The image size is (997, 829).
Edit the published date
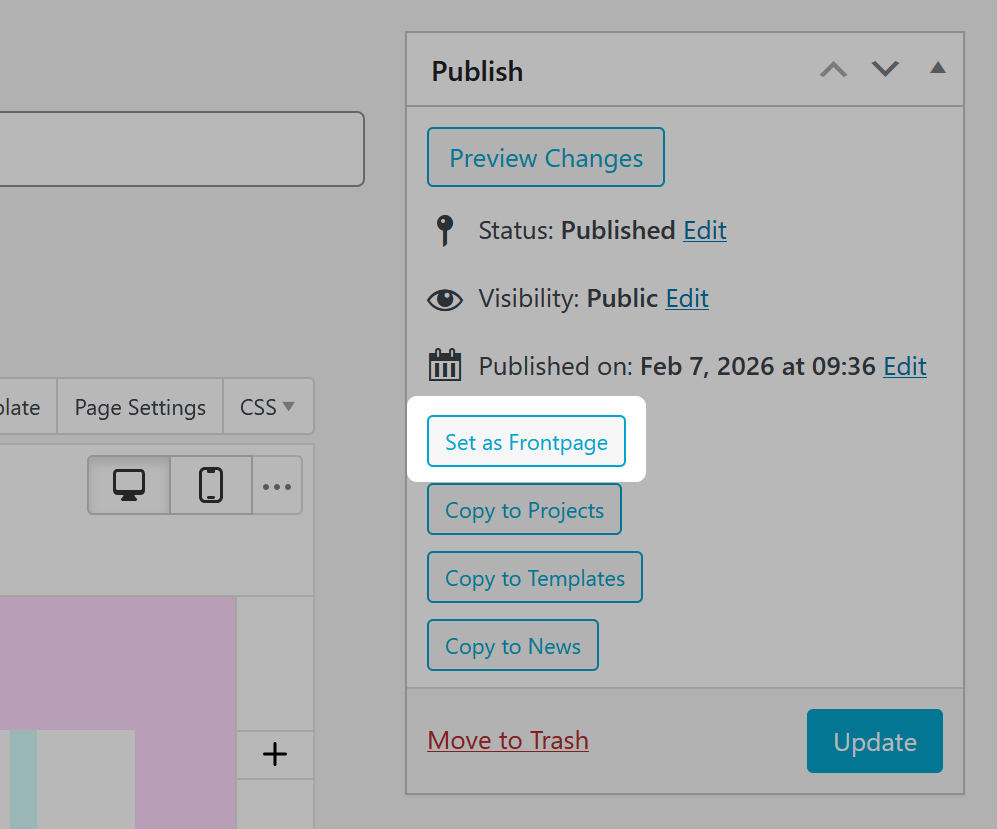(x=905, y=366)
